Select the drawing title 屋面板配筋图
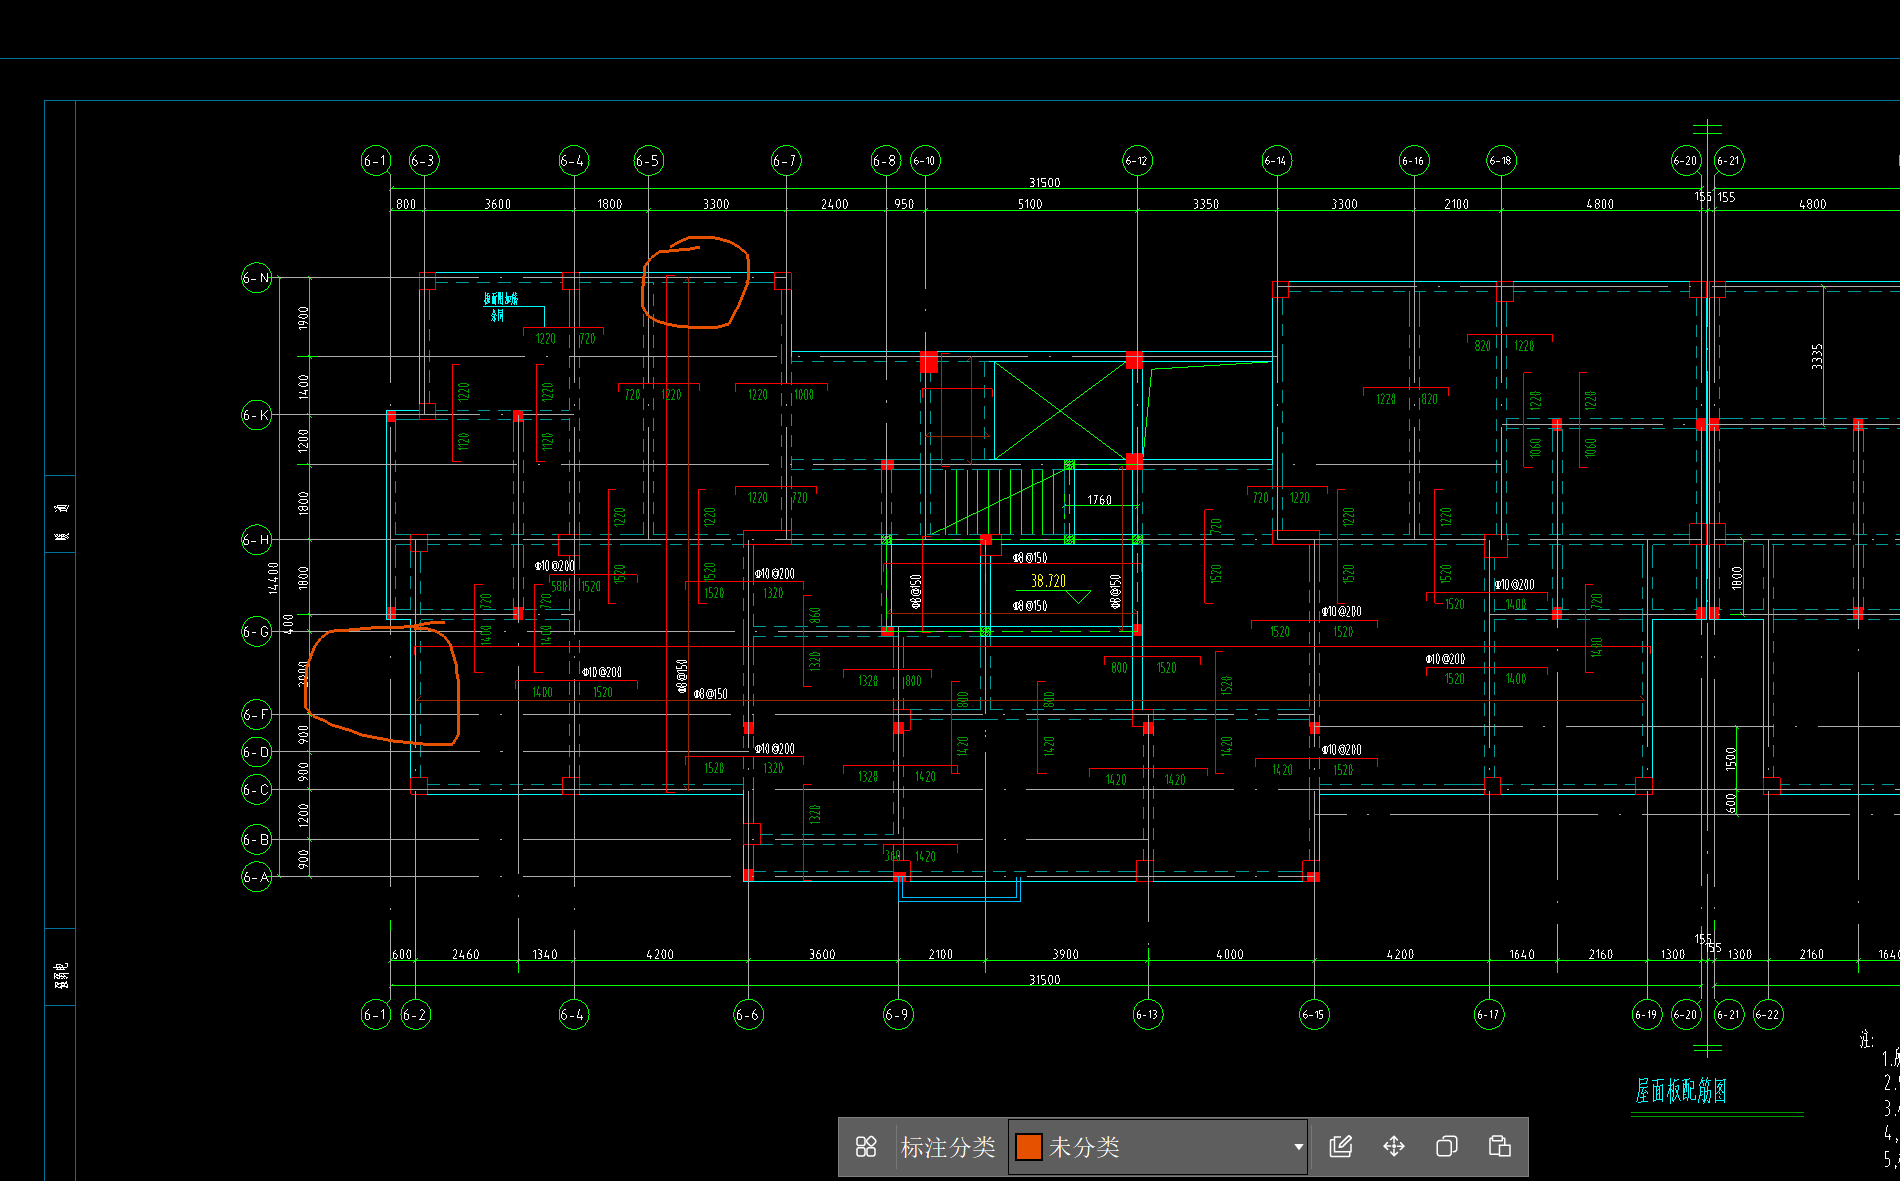Viewport: 1900px width, 1181px height. click(x=1681, y=1091)
